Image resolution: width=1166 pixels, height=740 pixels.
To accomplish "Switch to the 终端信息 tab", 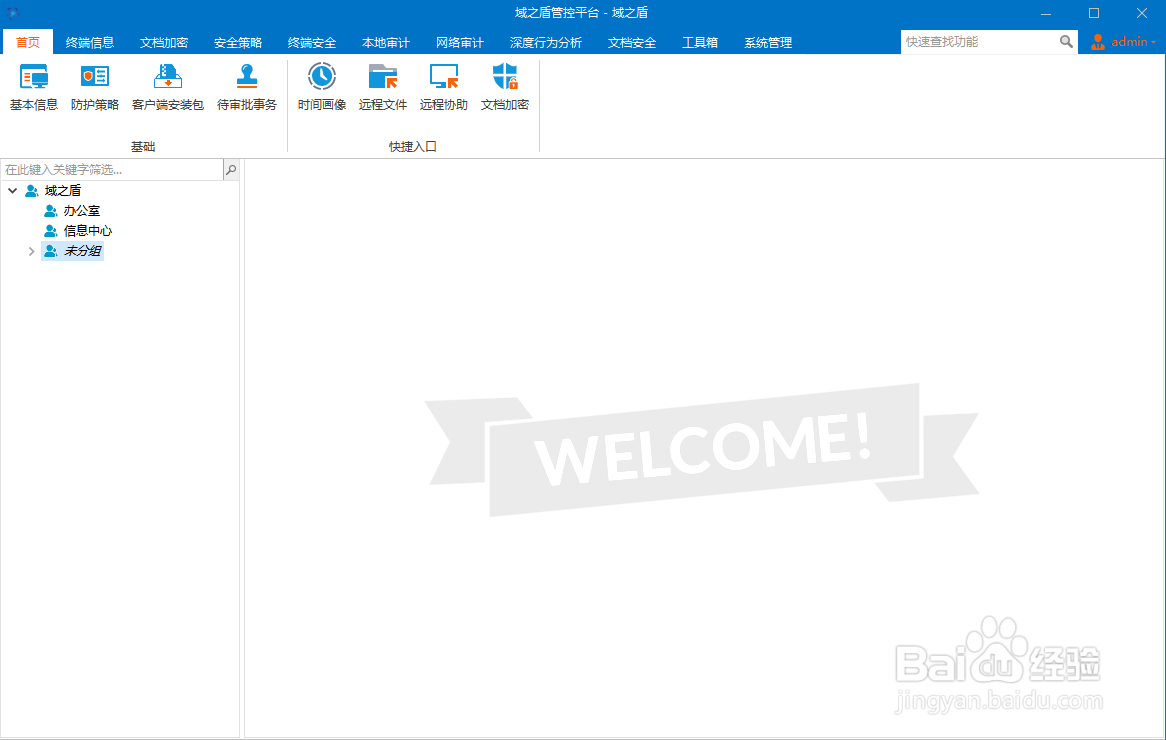I will point(89,42).
